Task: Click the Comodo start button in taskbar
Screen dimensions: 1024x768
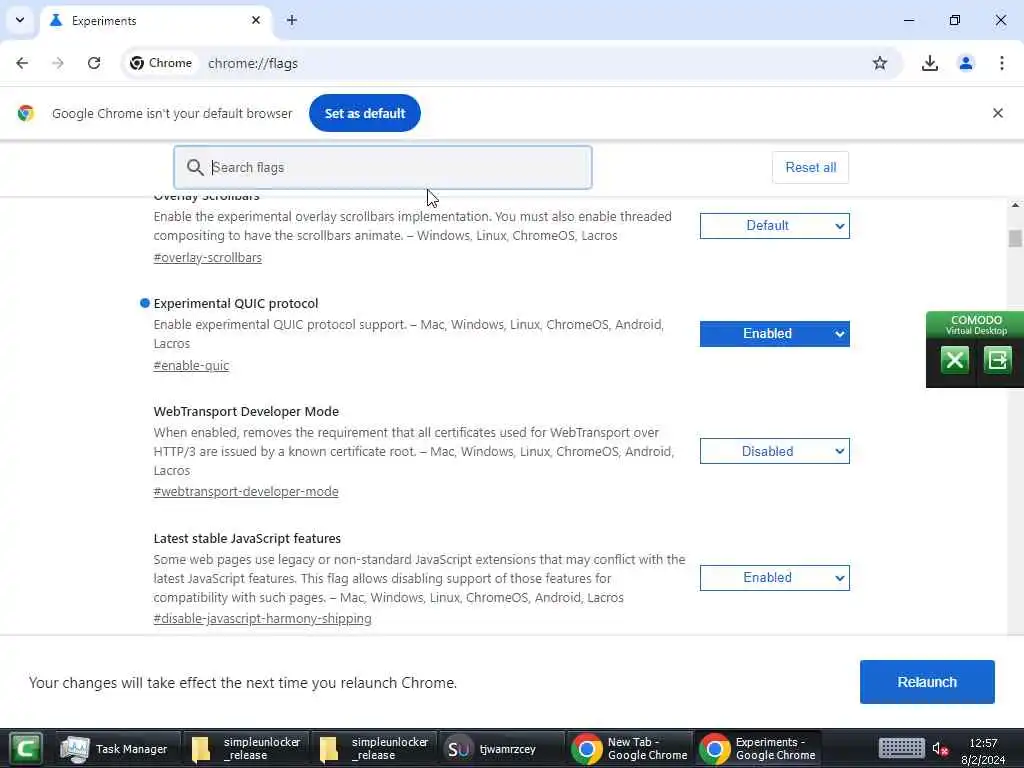Action: click(25, 748)
